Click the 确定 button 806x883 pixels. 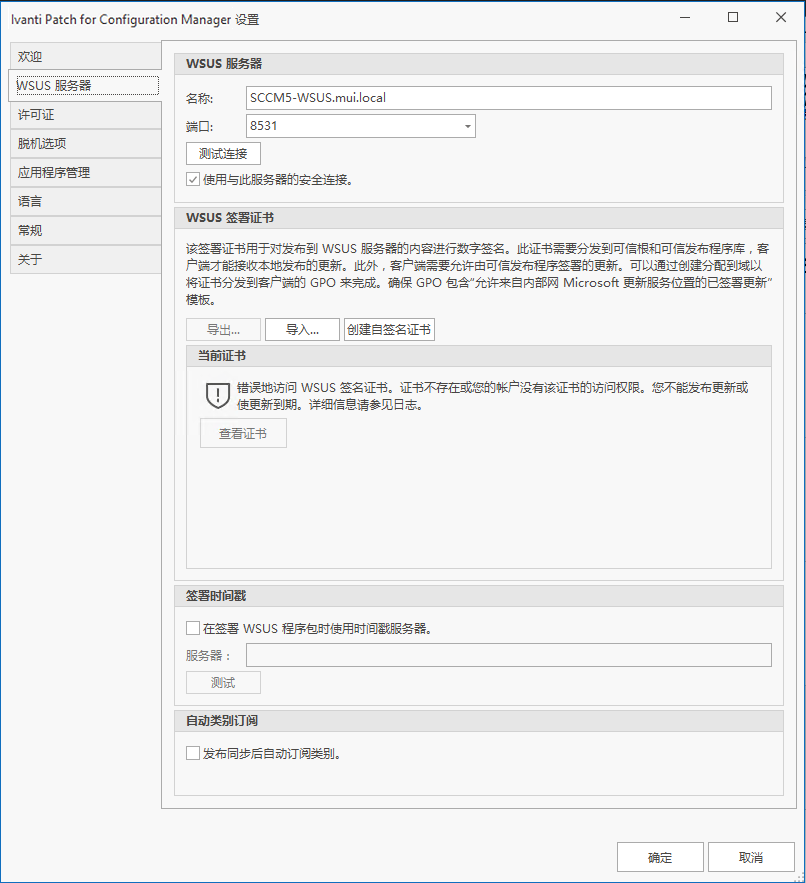point(660,857)
